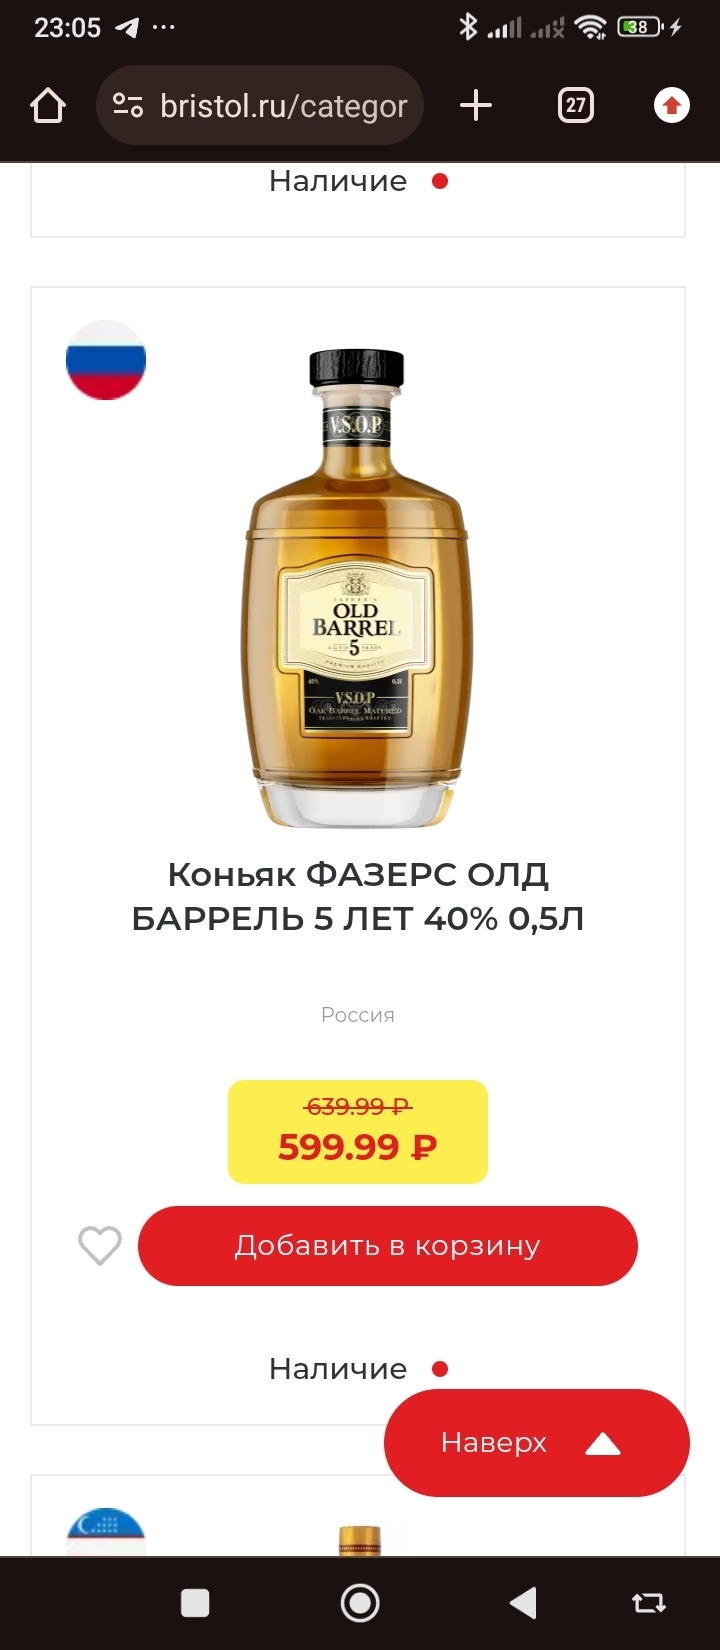The height and width of the screenshot is (1650, 720).
Task: Tap the Android back triangle button
Action: coord(523,1603)
